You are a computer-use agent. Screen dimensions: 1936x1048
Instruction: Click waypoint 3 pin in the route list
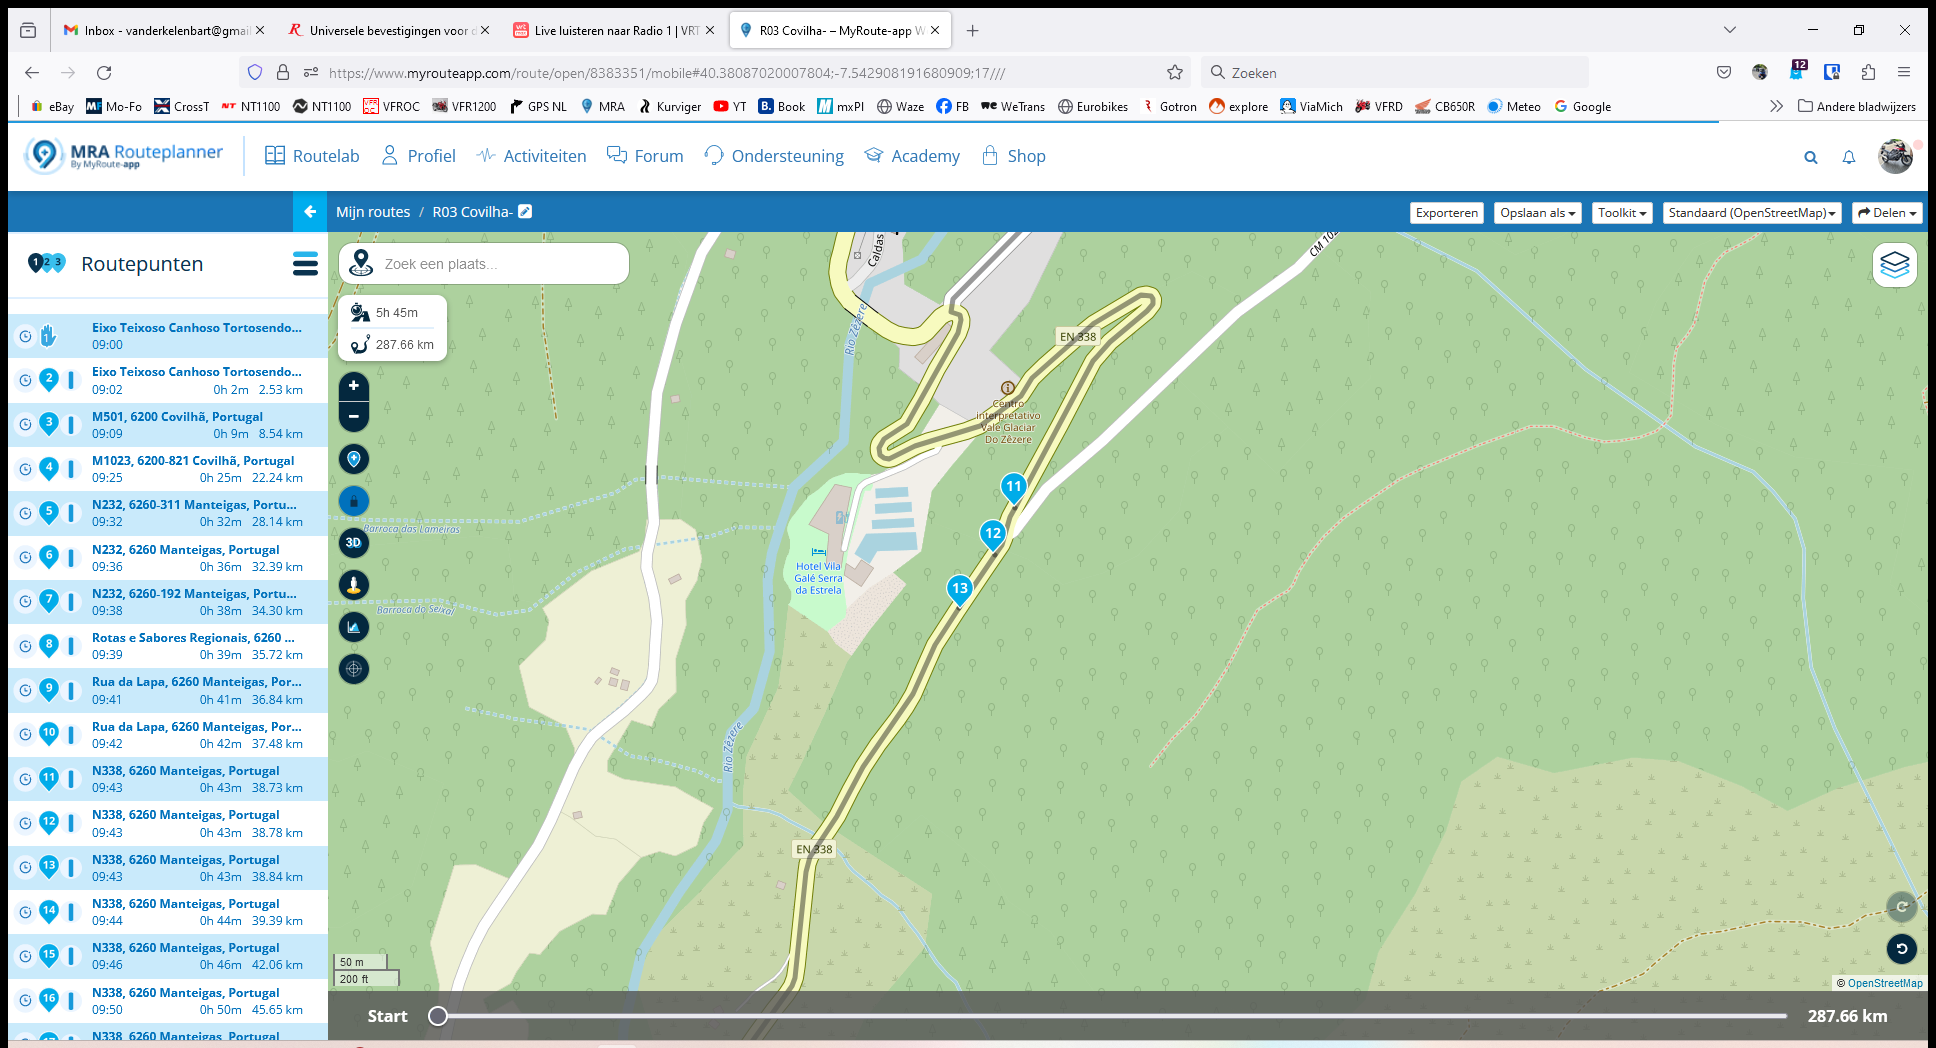[x=49, y=424]
